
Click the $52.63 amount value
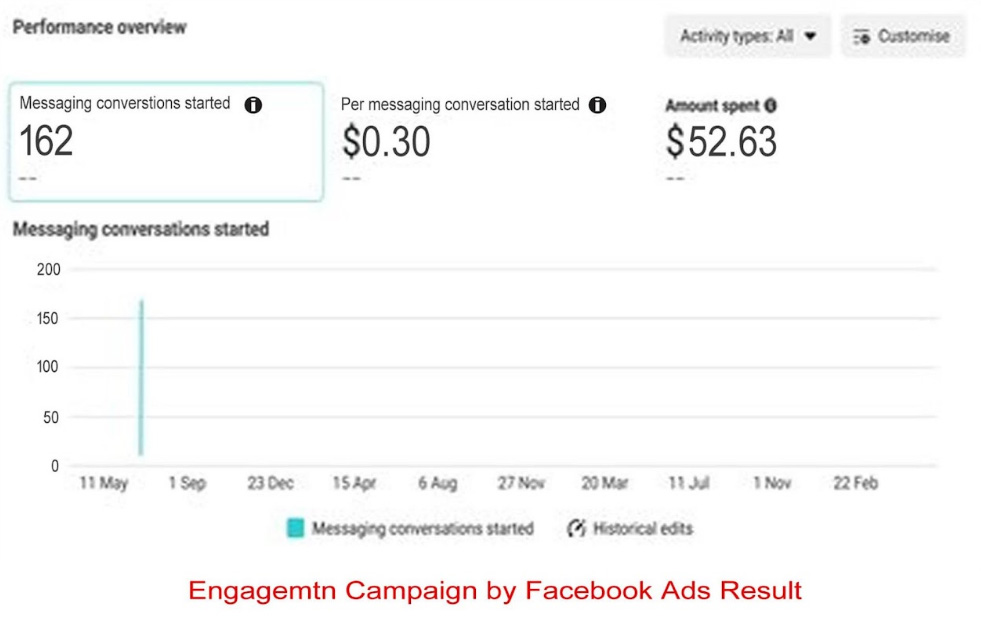tap(721, 143)
